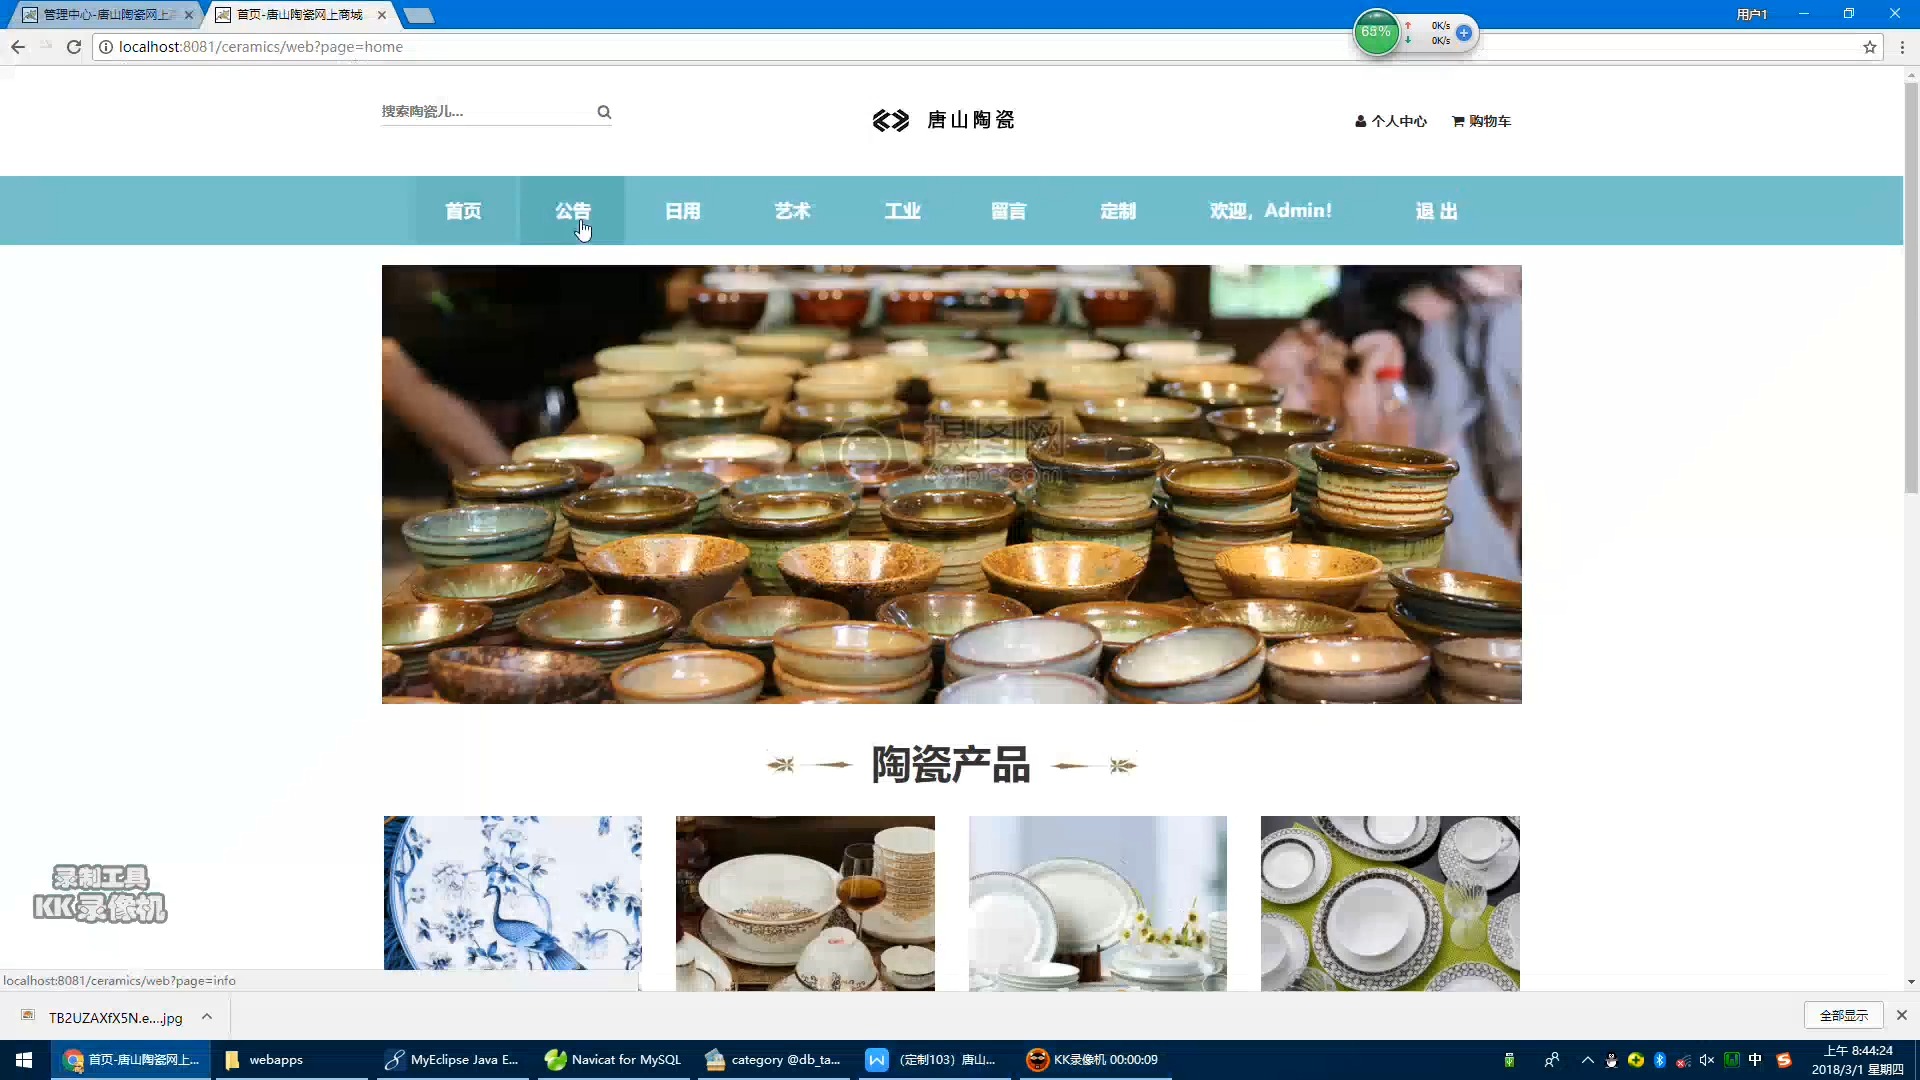Click the ceramics search input field
Screen dimensions: 1920x1080
(x=488, y=111)
